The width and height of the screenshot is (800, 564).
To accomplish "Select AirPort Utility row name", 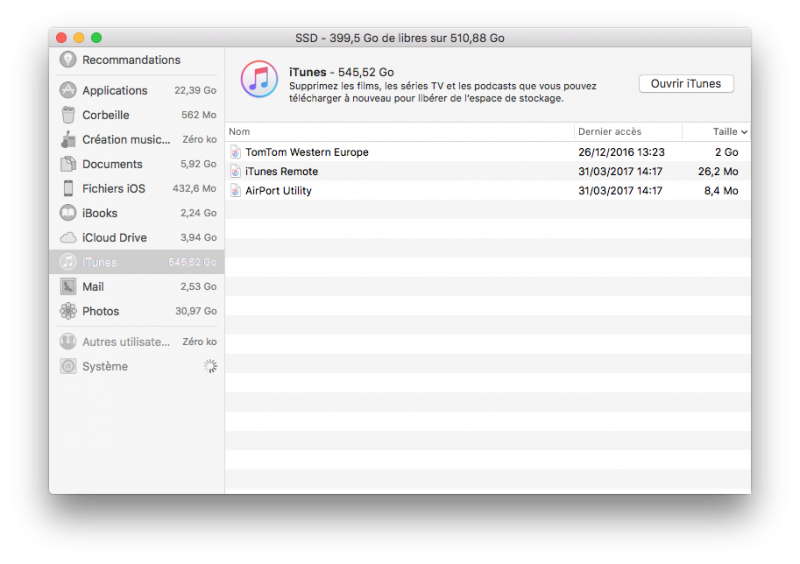I will pos(278,191).
